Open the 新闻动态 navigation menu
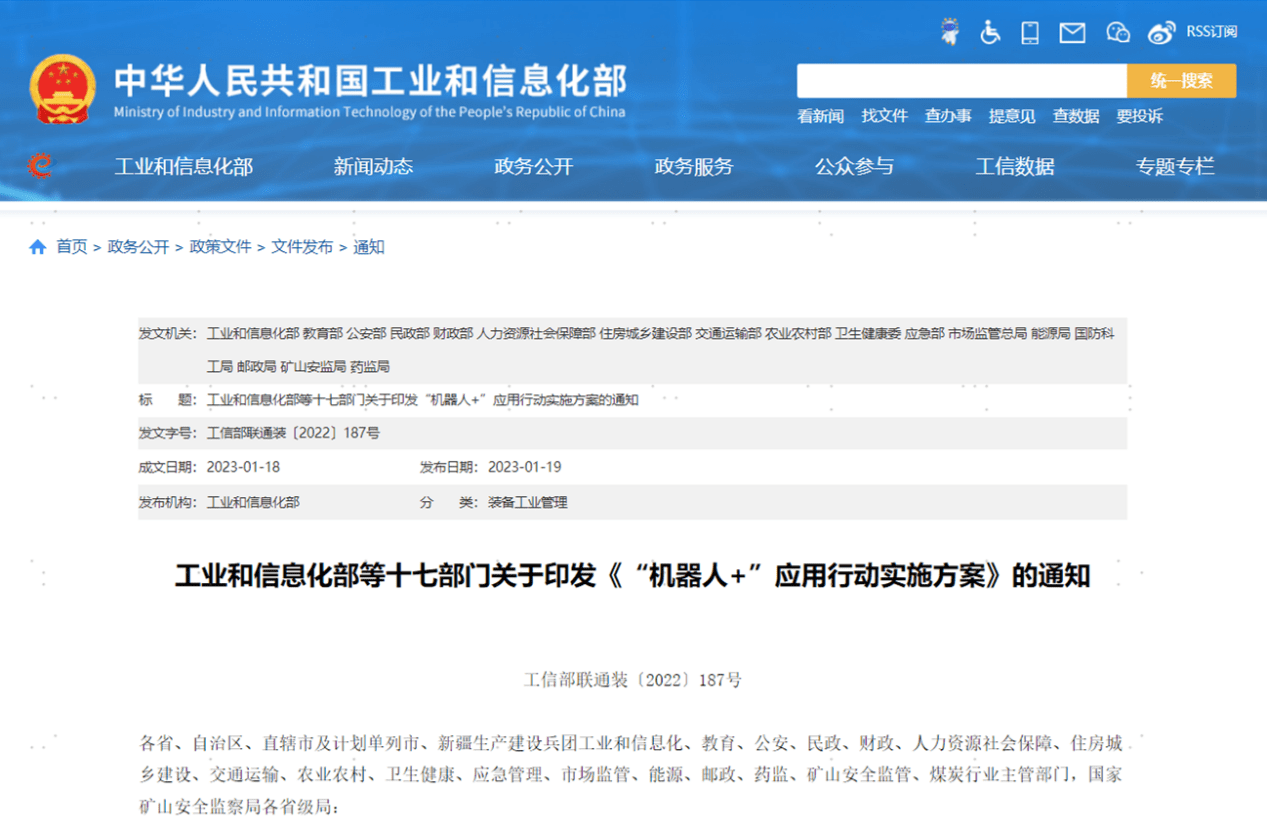This screenshot has height=832, width=1267. [x=373, y=167]
